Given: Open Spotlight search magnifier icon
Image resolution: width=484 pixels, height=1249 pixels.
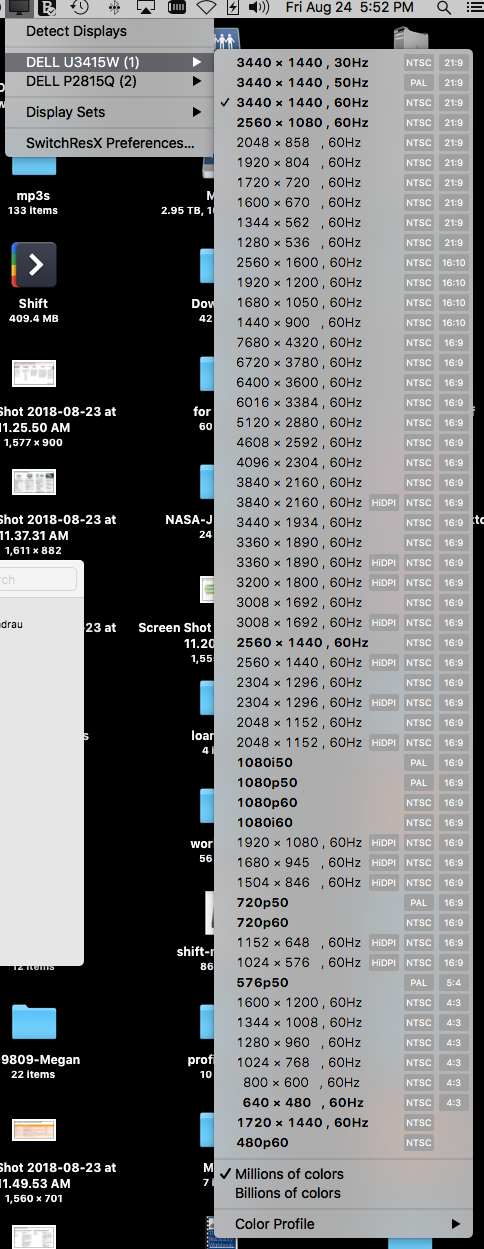Looking at the screenshot, I should pos(444,8).
